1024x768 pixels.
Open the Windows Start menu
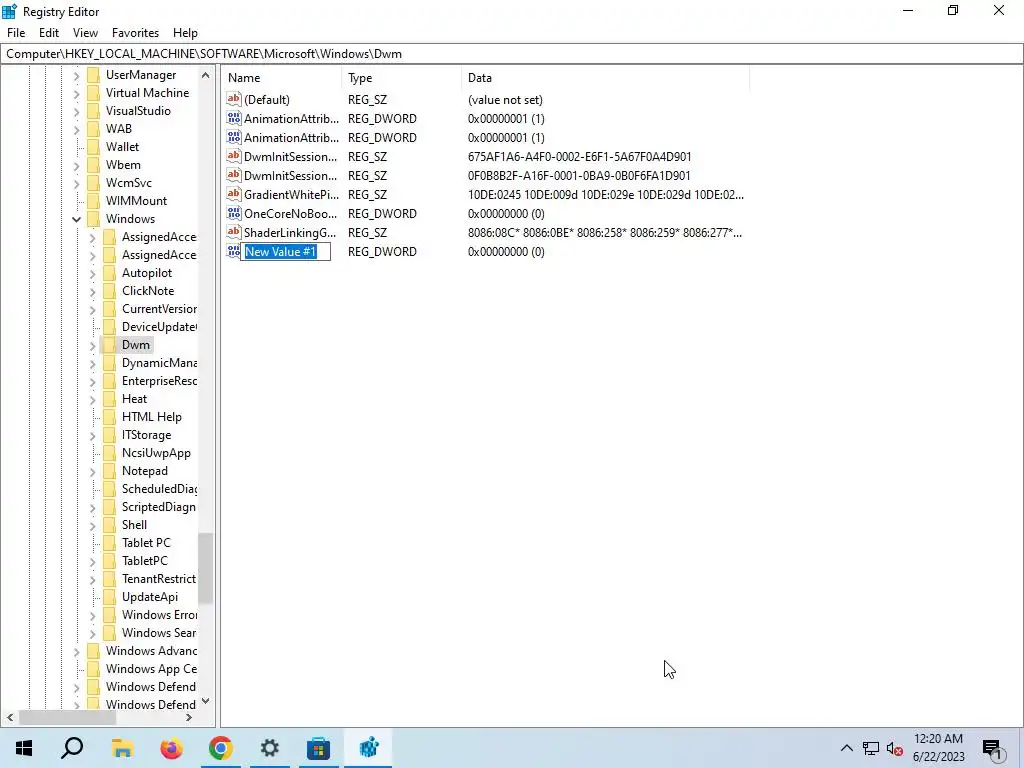click(x=24, y=748)
